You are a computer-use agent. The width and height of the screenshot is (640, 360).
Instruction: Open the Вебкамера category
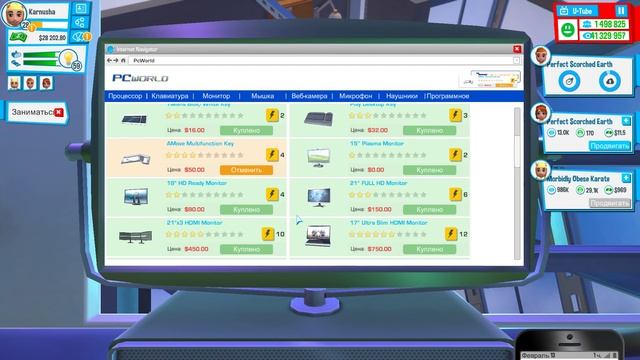pos(309,96)
